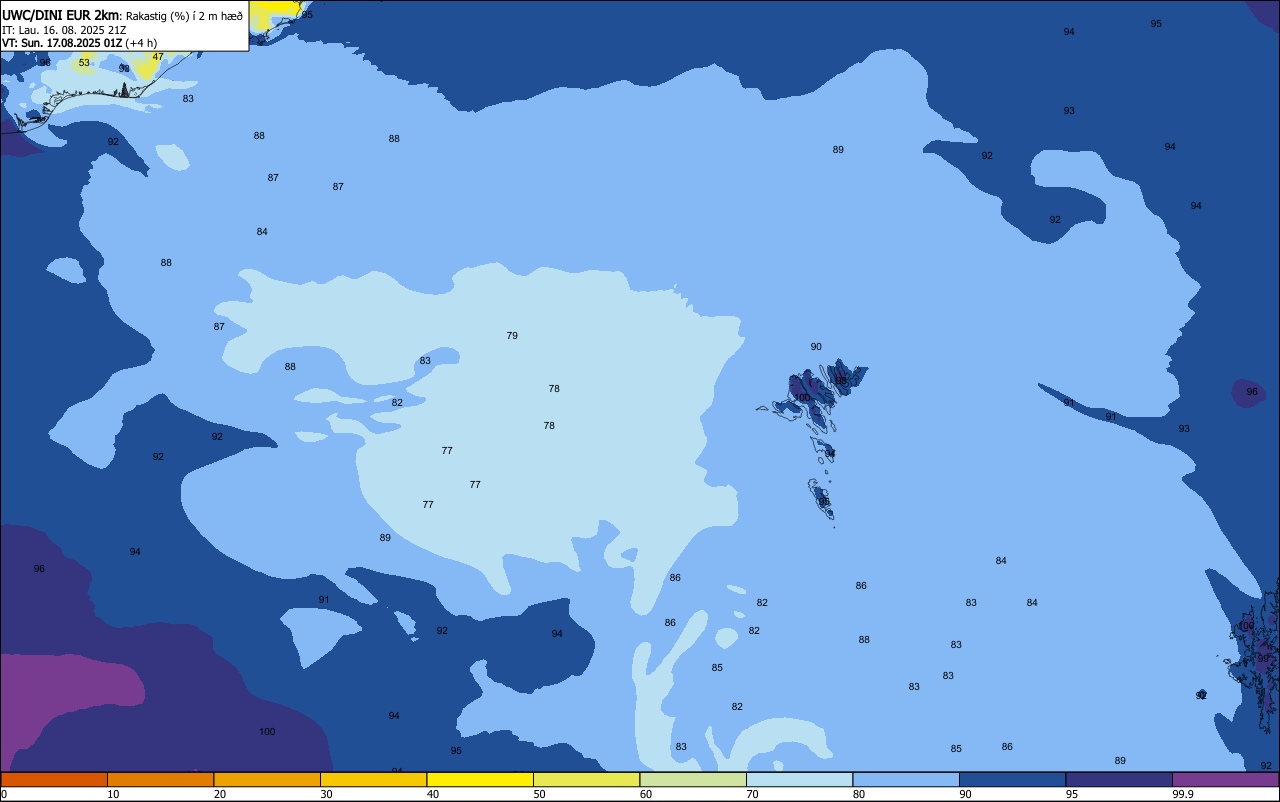Click the 47 humidity value in the yellow area

point(158,57)
